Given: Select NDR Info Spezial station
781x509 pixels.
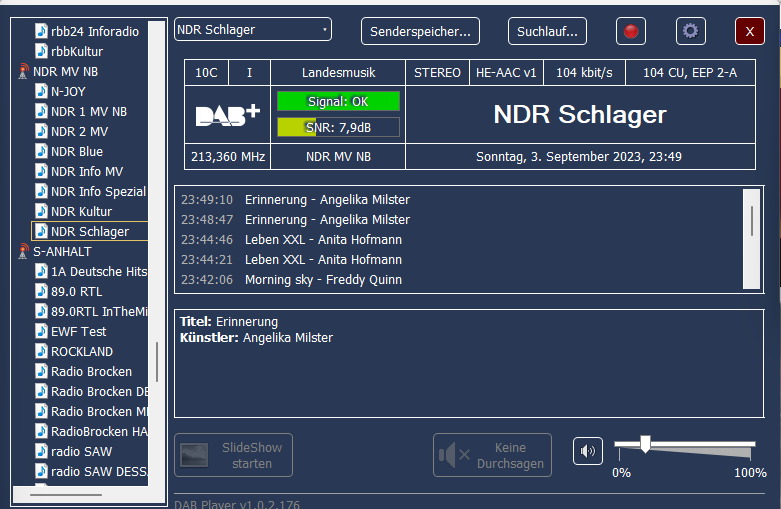Looking at the screenshot, I should pos(98,191).
